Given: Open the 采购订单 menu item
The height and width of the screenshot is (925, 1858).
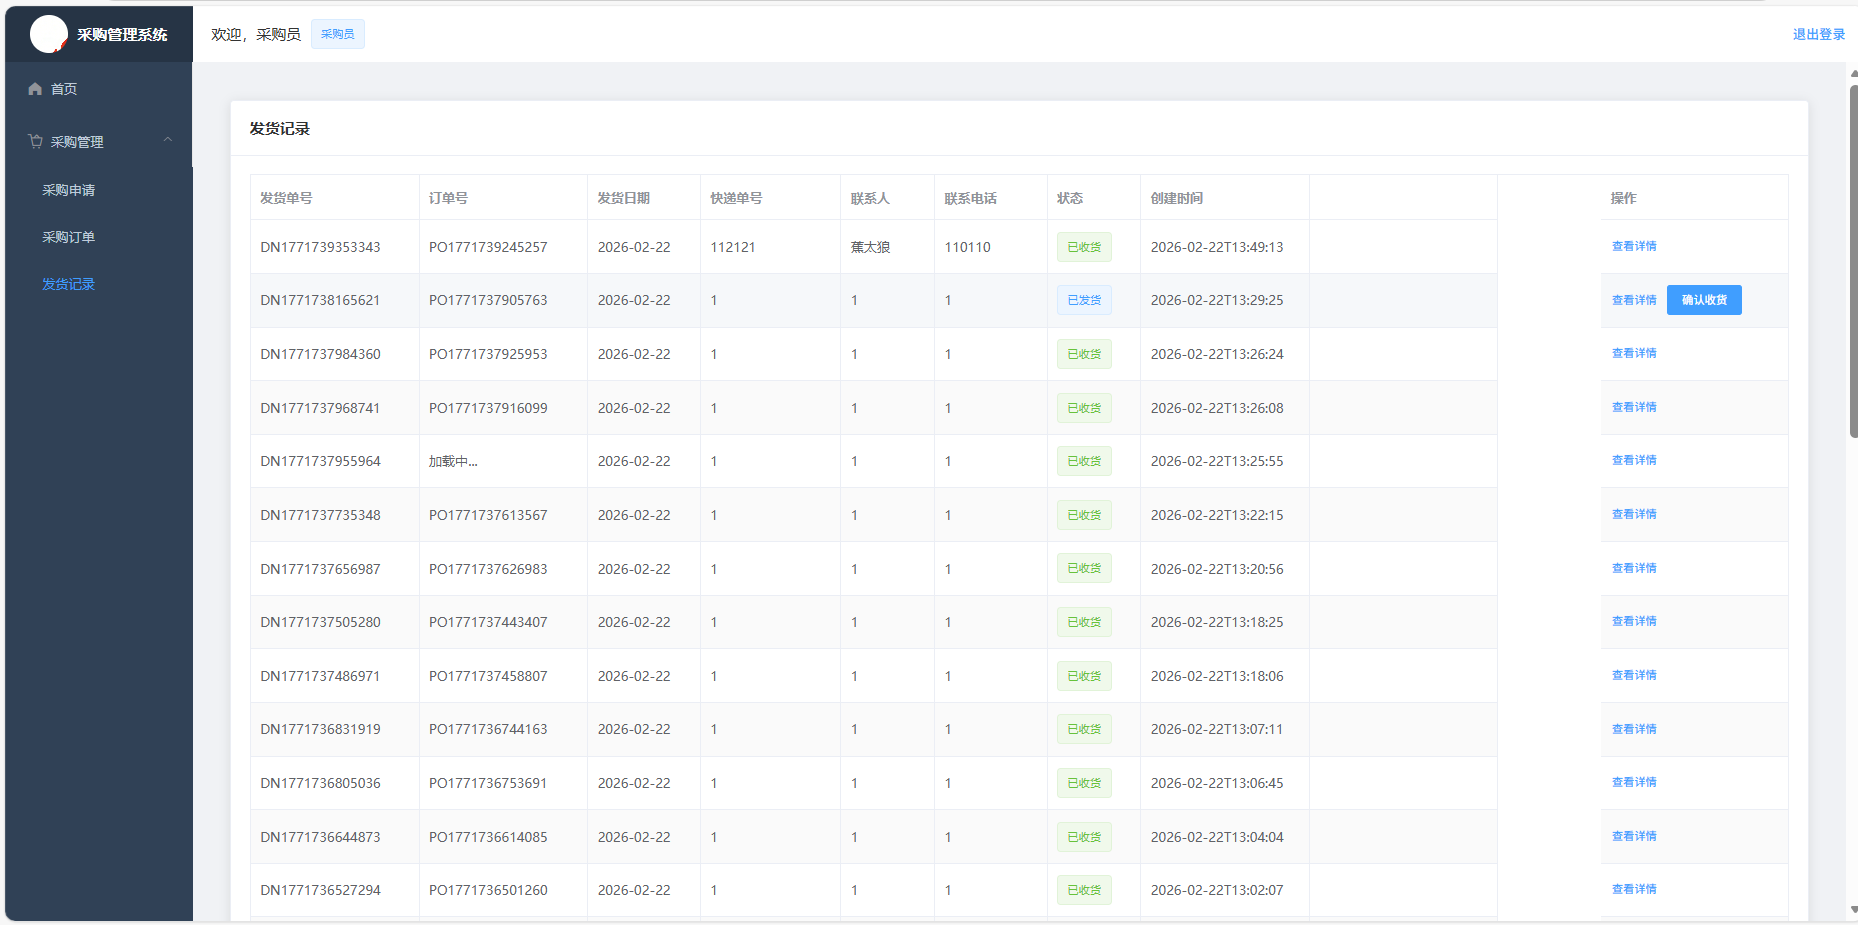Looking at the screenshot, I should click(x=68, y=237).
